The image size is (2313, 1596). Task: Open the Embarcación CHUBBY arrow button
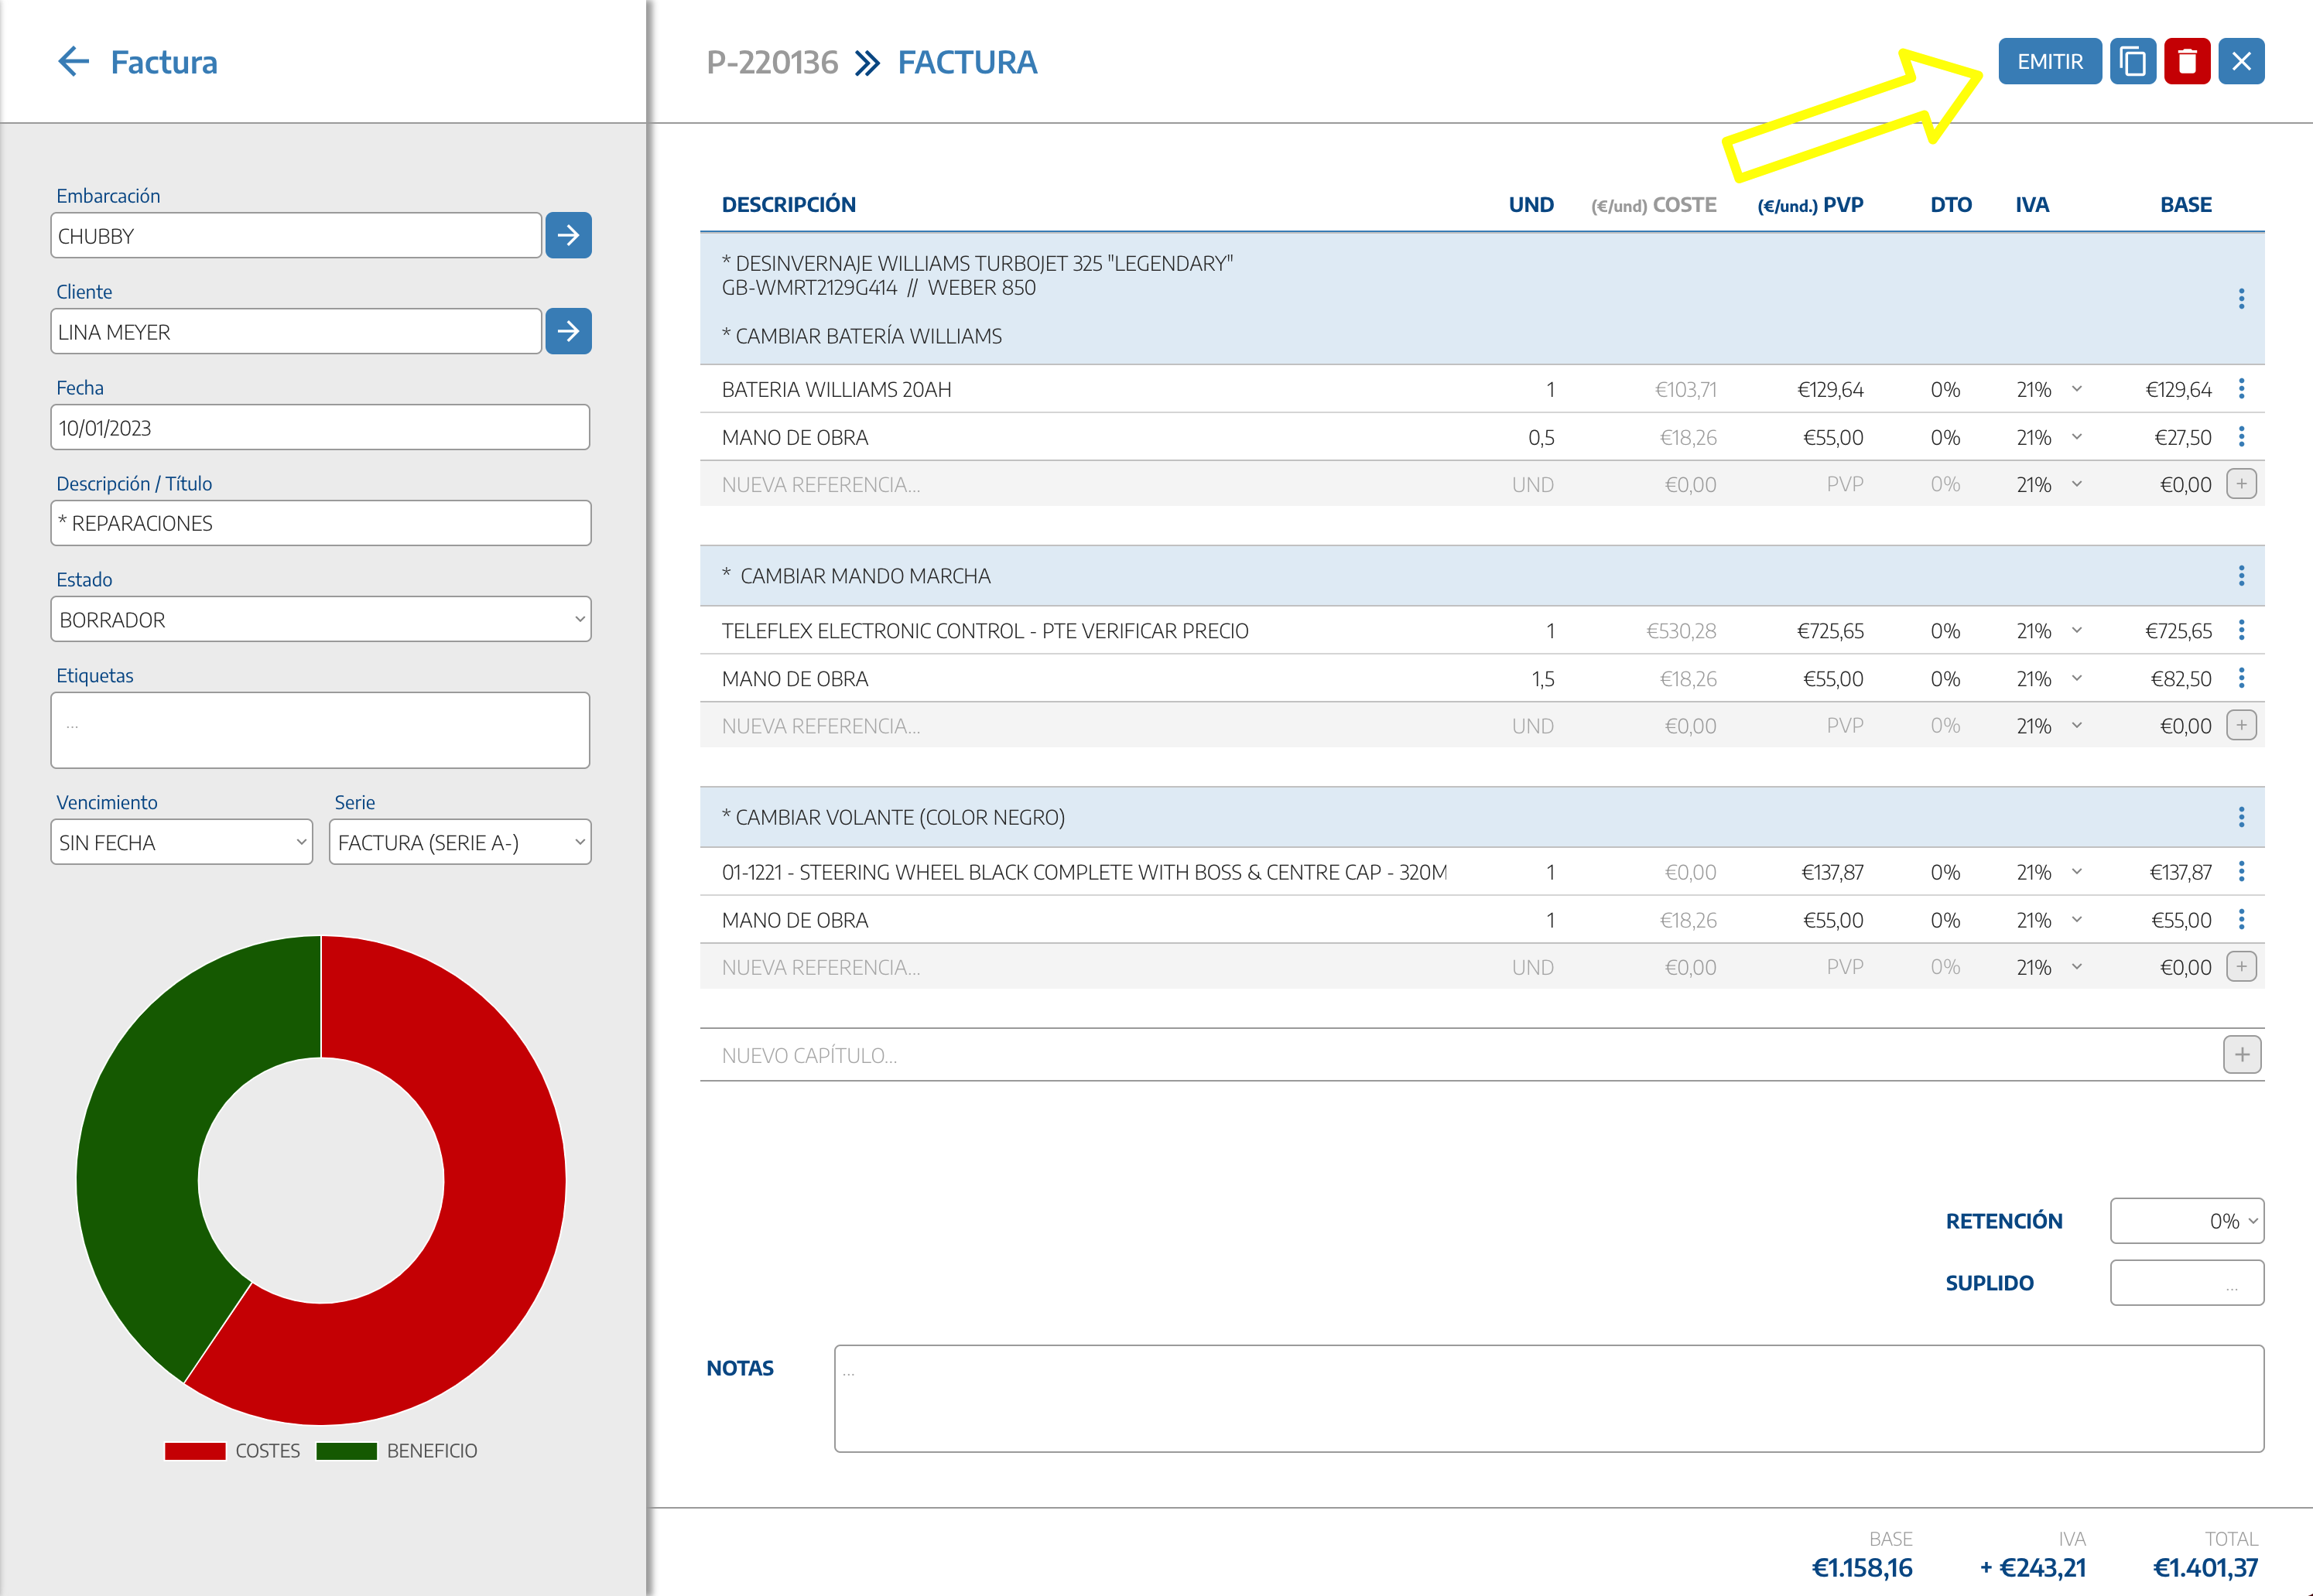568,236
